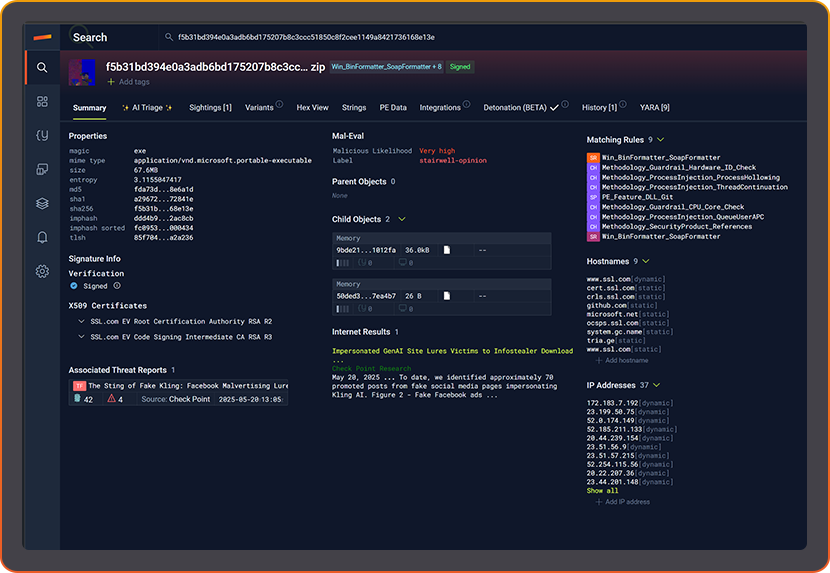Switch to the AI Triage tab
Screen dimensions: 830x573
tap(147, 108)
